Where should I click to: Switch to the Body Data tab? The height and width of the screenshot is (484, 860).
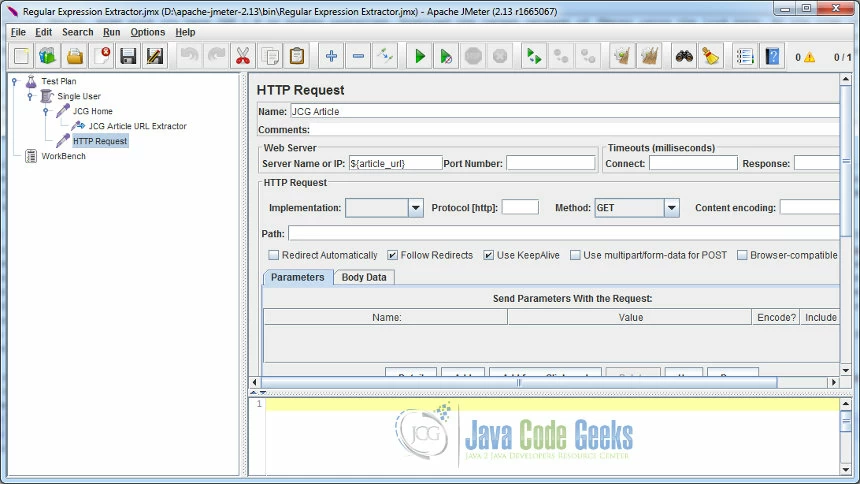(364, 277)
